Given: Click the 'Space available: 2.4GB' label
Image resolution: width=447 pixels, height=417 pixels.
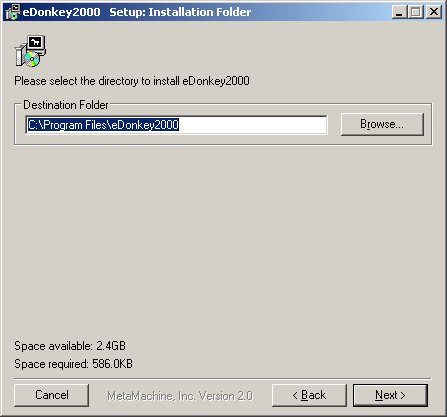Looking at the screenshot, I should tap(70, 346).
